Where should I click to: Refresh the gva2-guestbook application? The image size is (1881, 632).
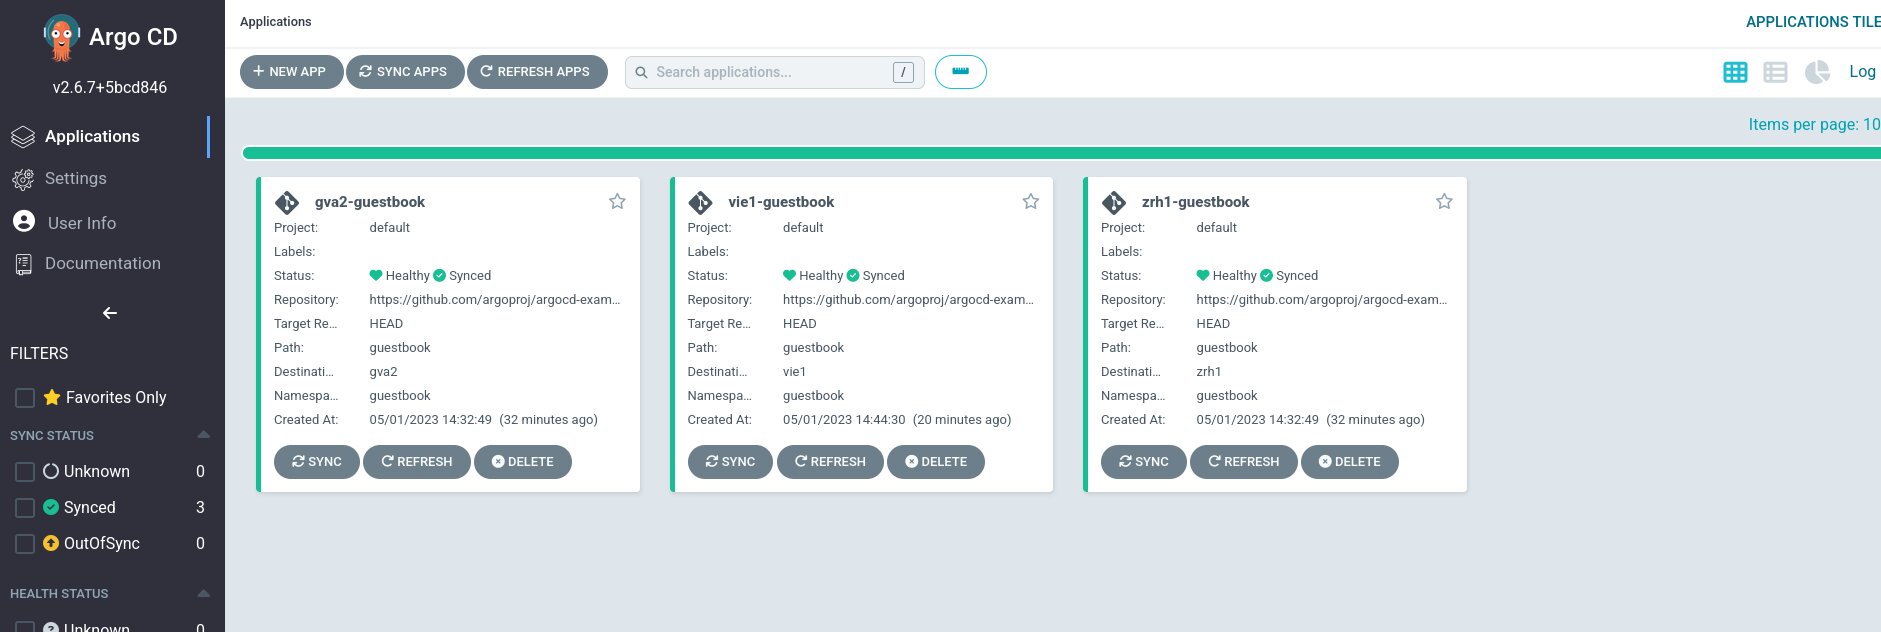(417, 462)
